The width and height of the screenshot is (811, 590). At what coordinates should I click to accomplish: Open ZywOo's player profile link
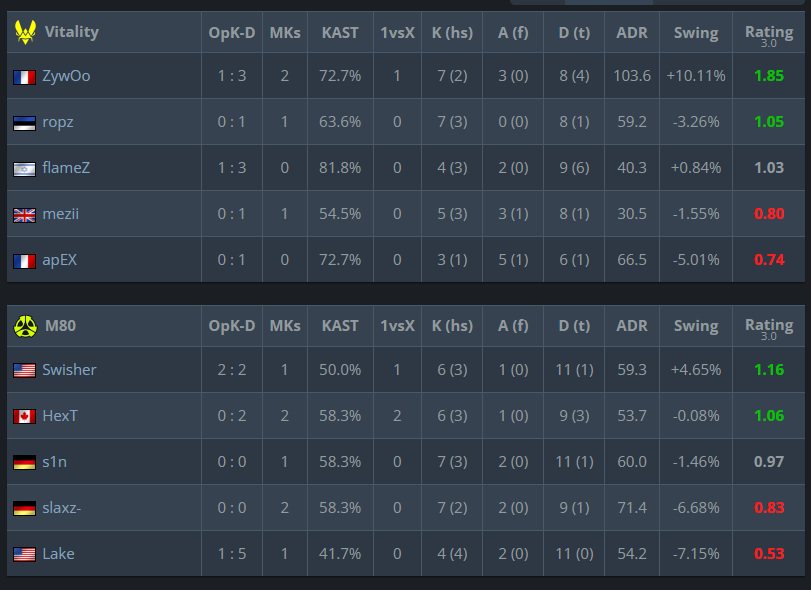pos(66,76)
